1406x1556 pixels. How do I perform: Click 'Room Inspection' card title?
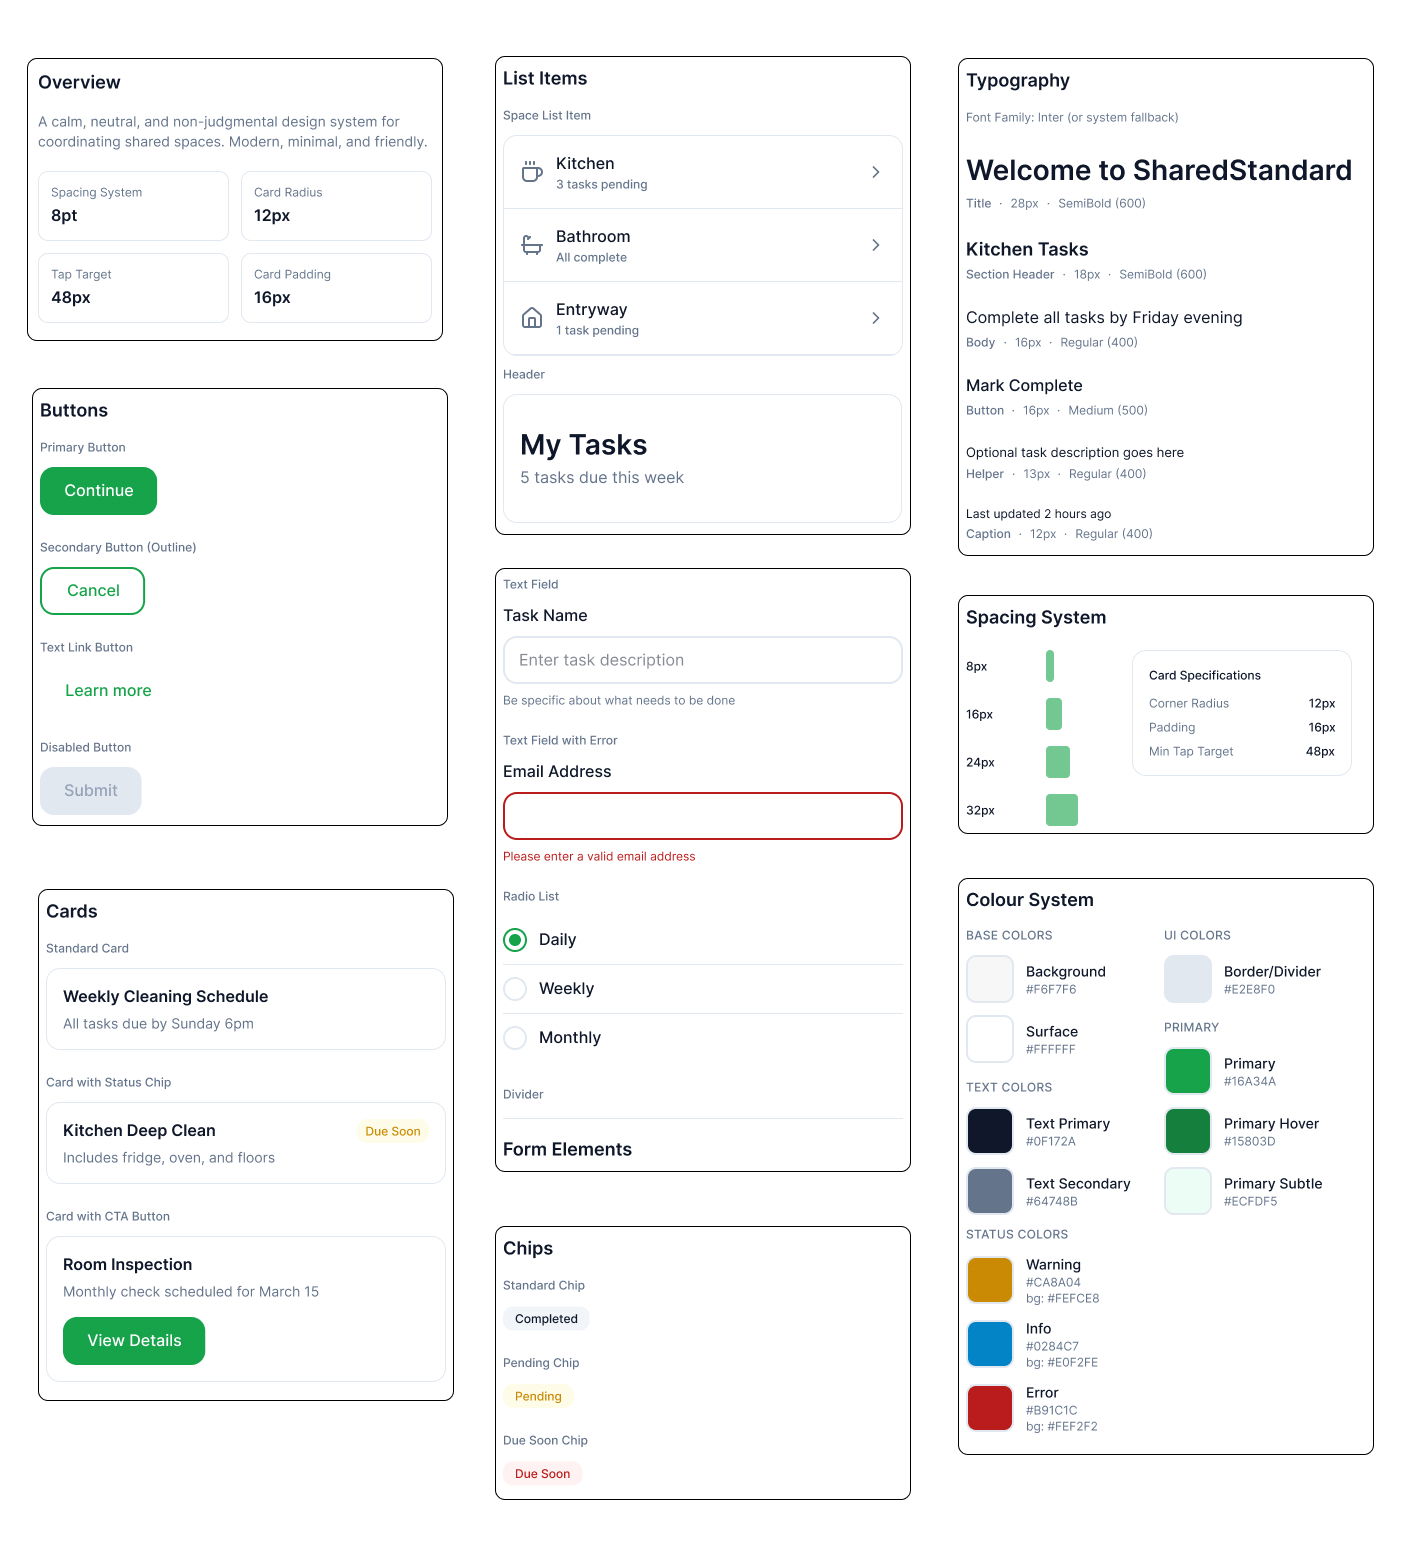tap(127, 1265)
